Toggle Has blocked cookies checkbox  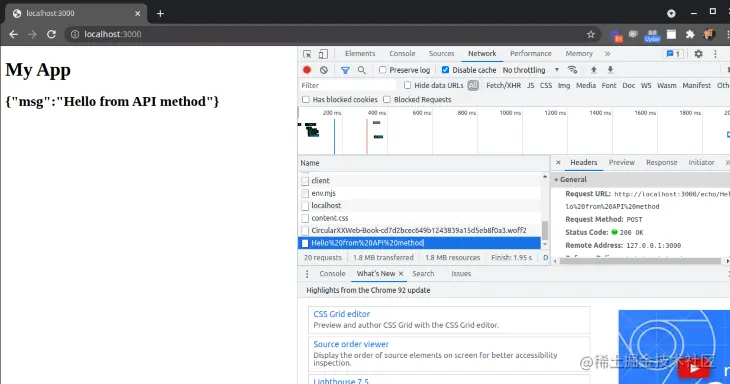point(305,99)
